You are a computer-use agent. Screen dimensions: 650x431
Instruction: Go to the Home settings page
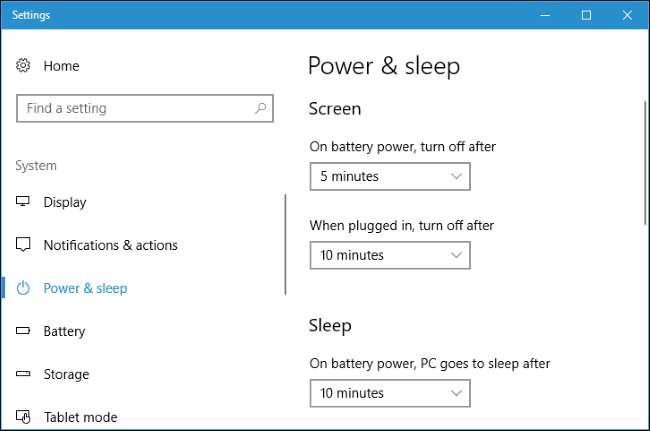point(61,66)
